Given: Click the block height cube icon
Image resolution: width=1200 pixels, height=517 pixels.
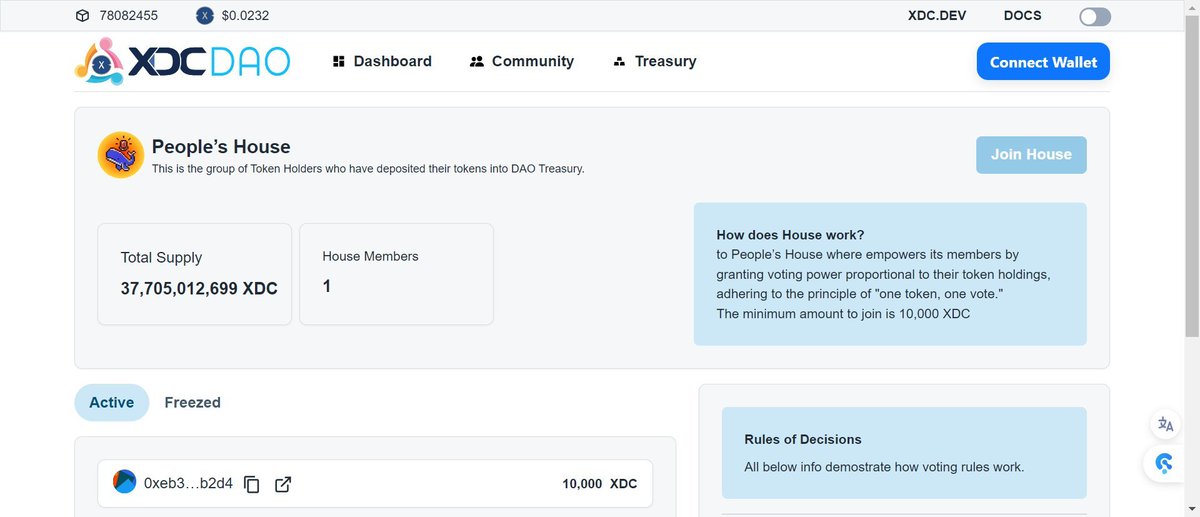Looking at the screenshot, I should pyautogui.click(x=82, y=16).
